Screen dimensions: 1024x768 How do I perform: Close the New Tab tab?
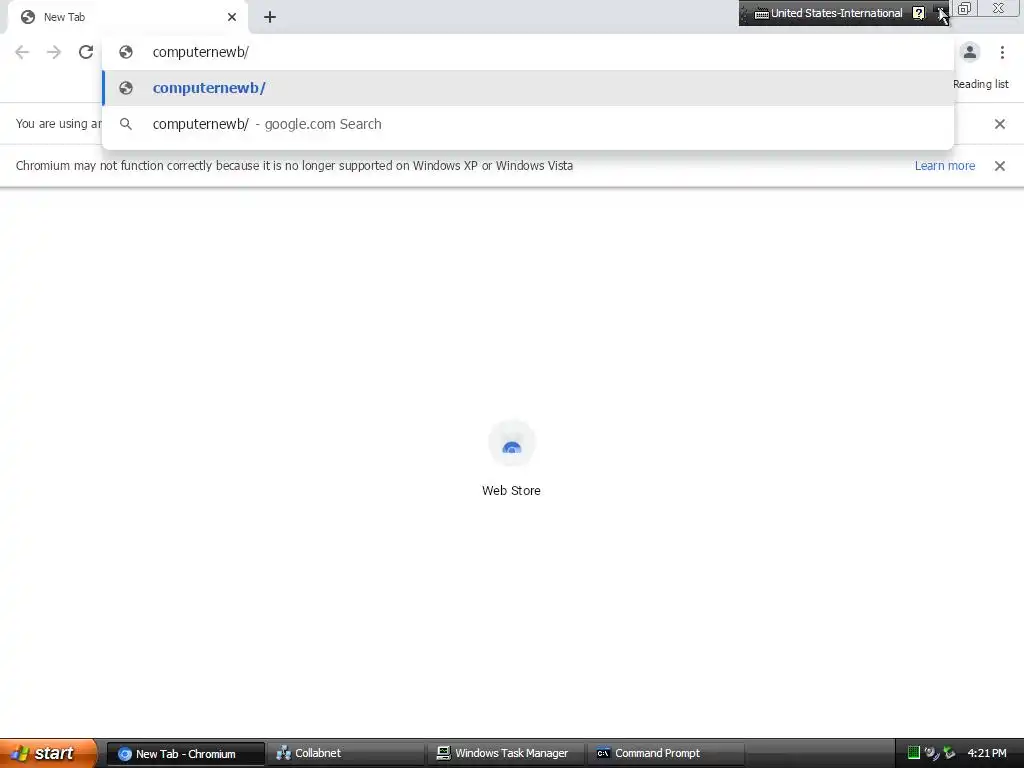click(232, 17)
